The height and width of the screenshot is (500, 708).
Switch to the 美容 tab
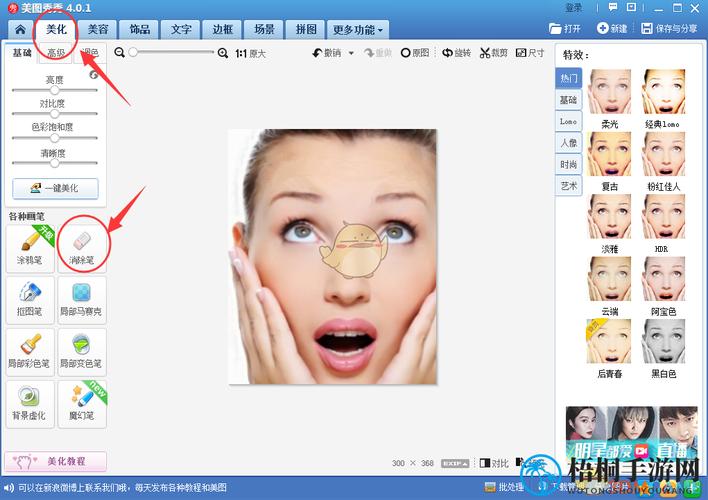[x=98, y=30]
